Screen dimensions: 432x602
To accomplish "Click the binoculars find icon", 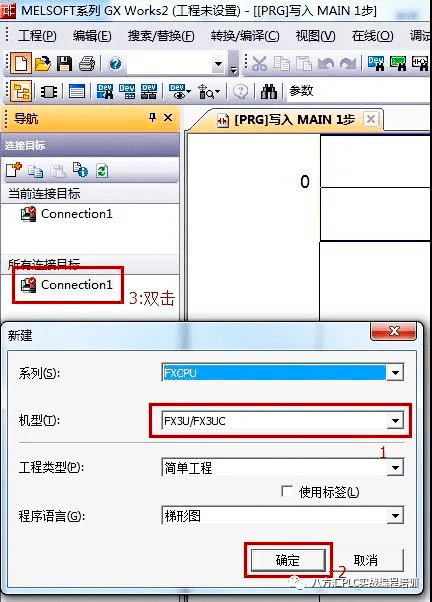I will coord(269,91).
